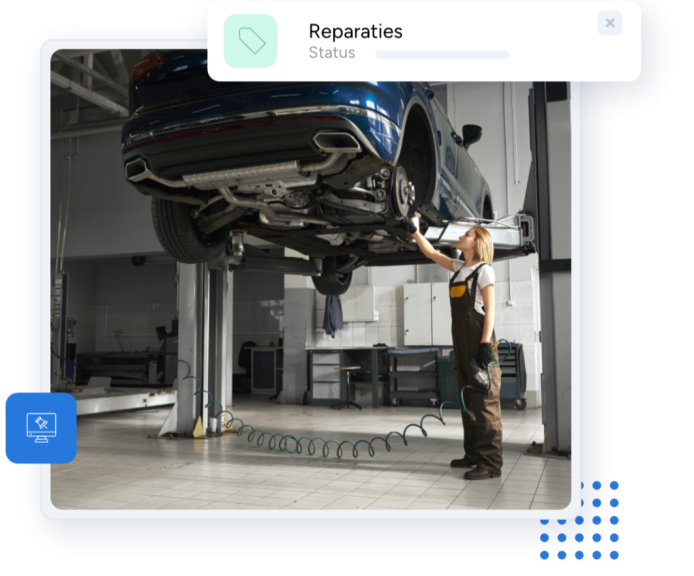694x576 pixels.
Task: Click the blue cloth hanging under the car
Action: tap(332, 315)
